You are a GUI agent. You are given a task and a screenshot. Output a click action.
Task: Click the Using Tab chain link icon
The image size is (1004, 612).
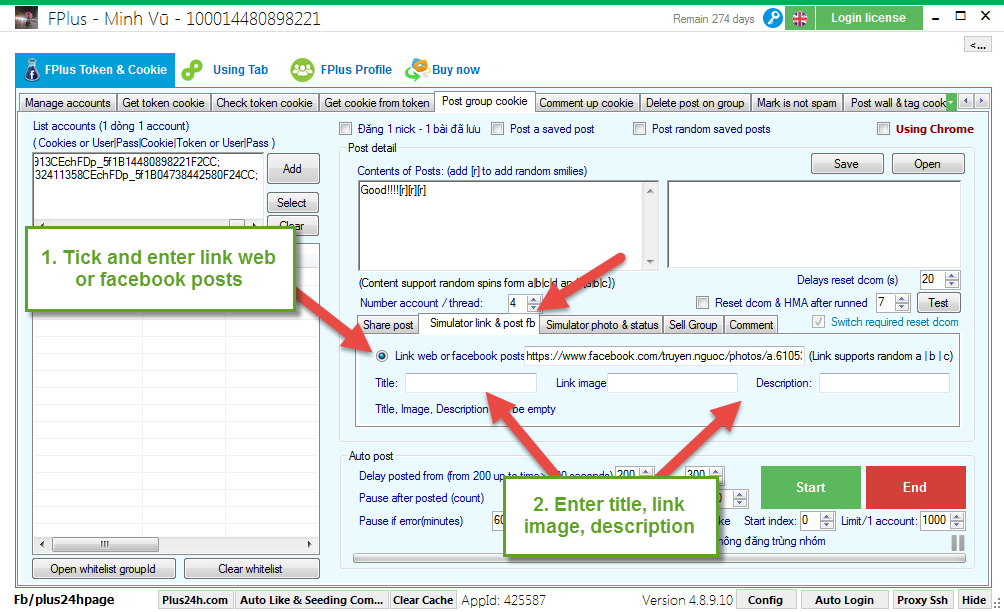click(192, 70)
